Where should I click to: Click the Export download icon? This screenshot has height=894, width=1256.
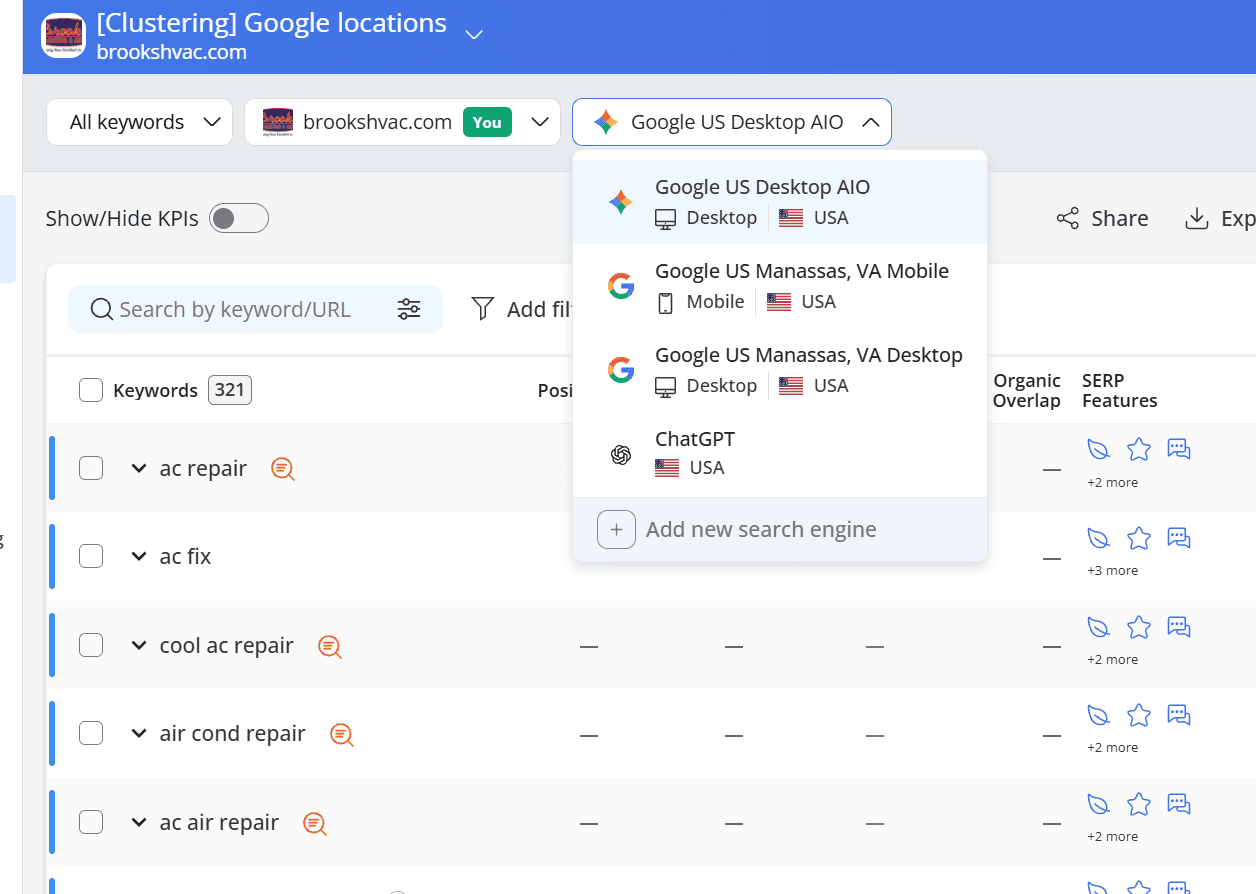pos(1197,218)
